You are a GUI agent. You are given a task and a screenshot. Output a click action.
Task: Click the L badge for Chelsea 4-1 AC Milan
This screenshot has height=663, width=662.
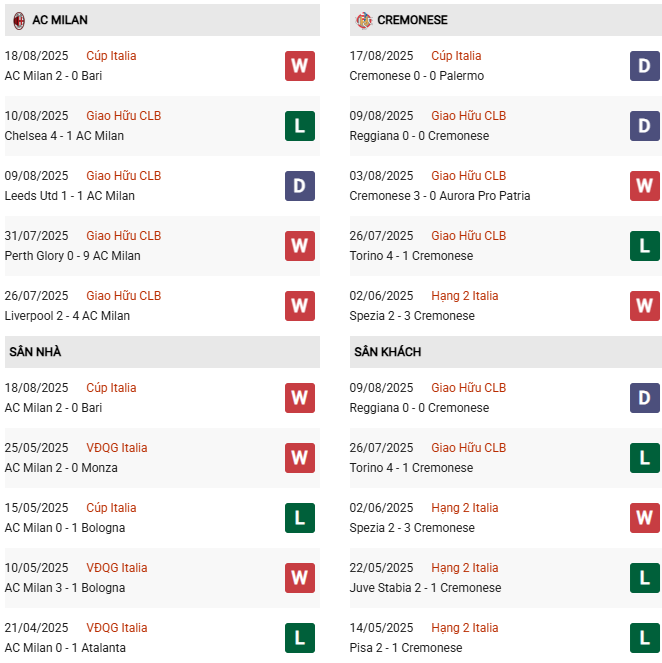tap(299, 126)
